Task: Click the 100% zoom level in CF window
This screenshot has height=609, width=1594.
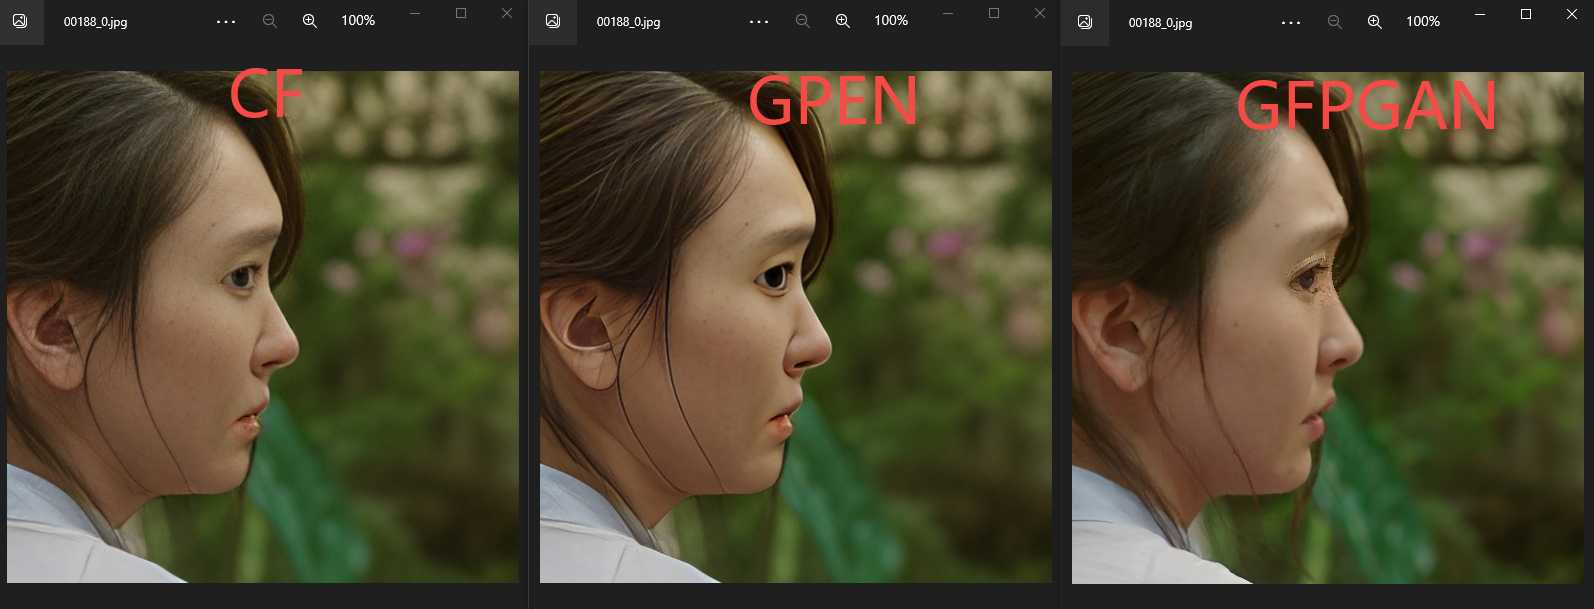Action: pyautogui.click(x=358, y=20)
